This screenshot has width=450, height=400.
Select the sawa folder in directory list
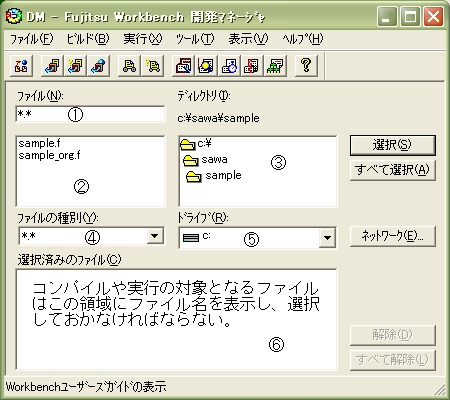point(206,160)
